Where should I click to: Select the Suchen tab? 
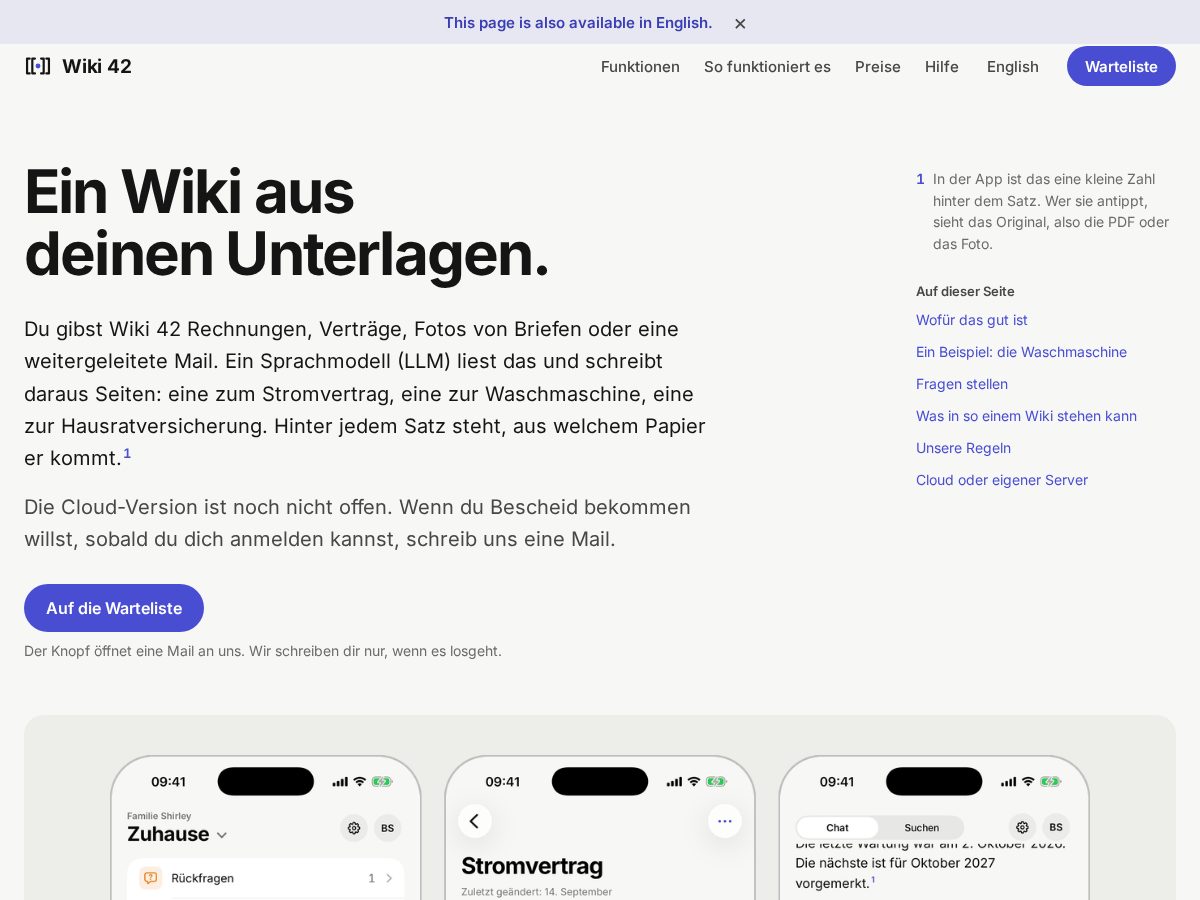point(922,827)
